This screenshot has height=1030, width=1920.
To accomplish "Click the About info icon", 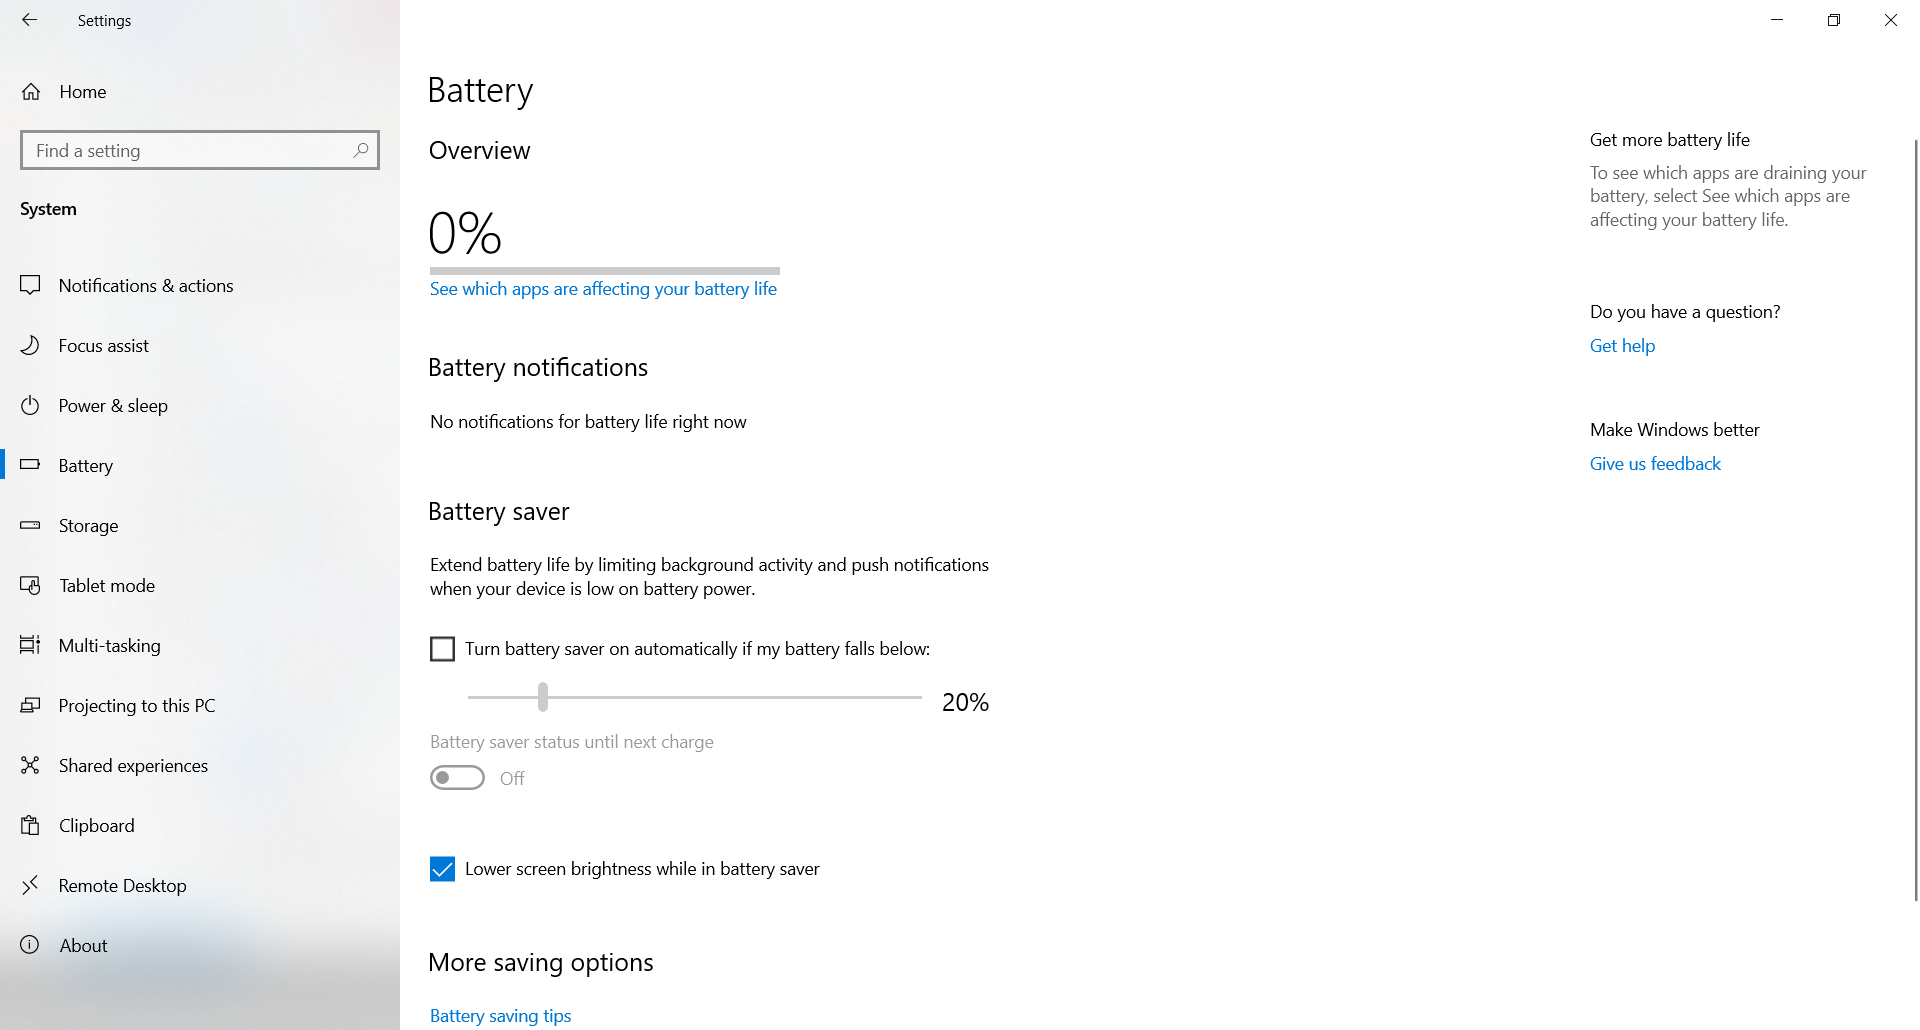I will point(31,946).
